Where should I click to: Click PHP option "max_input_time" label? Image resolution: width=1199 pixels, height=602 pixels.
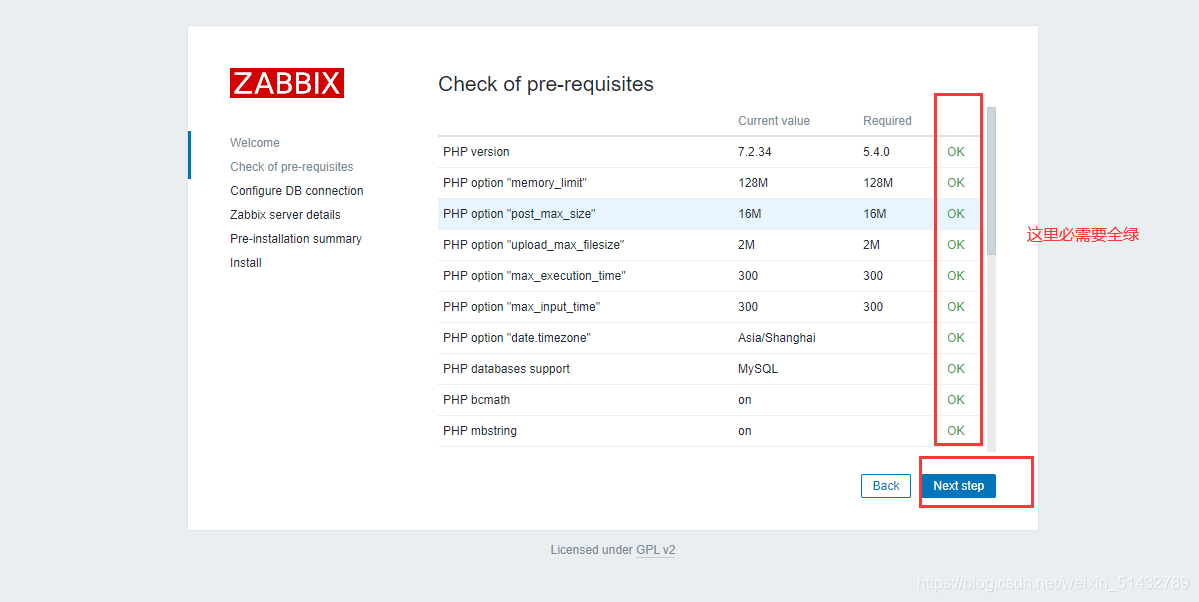pyautogui.click(x=522, y=307)
